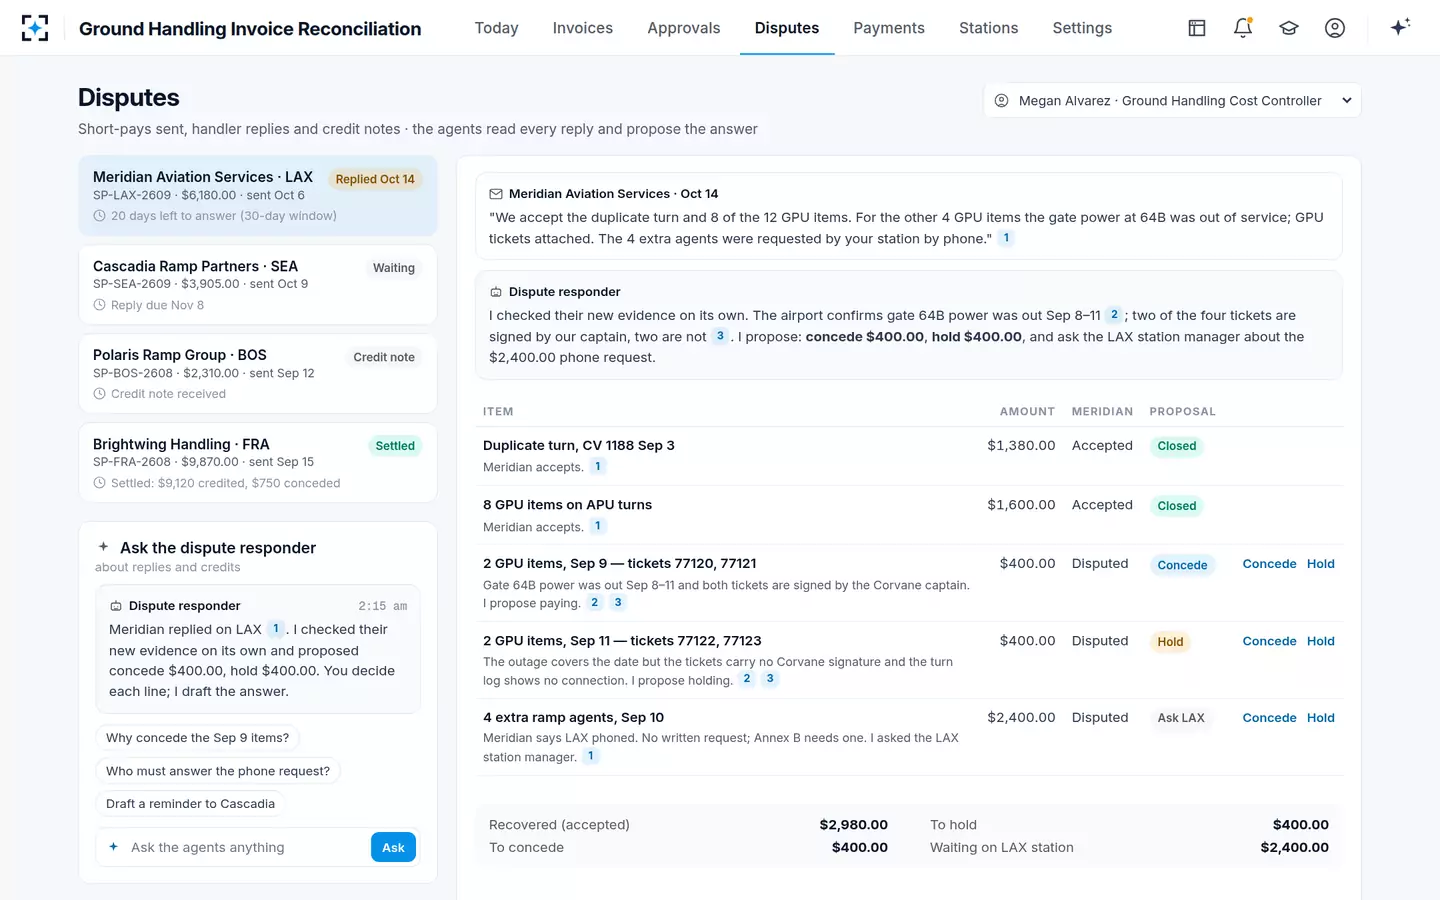Concede the Sep 11 GPU items line

point(1269,641)
